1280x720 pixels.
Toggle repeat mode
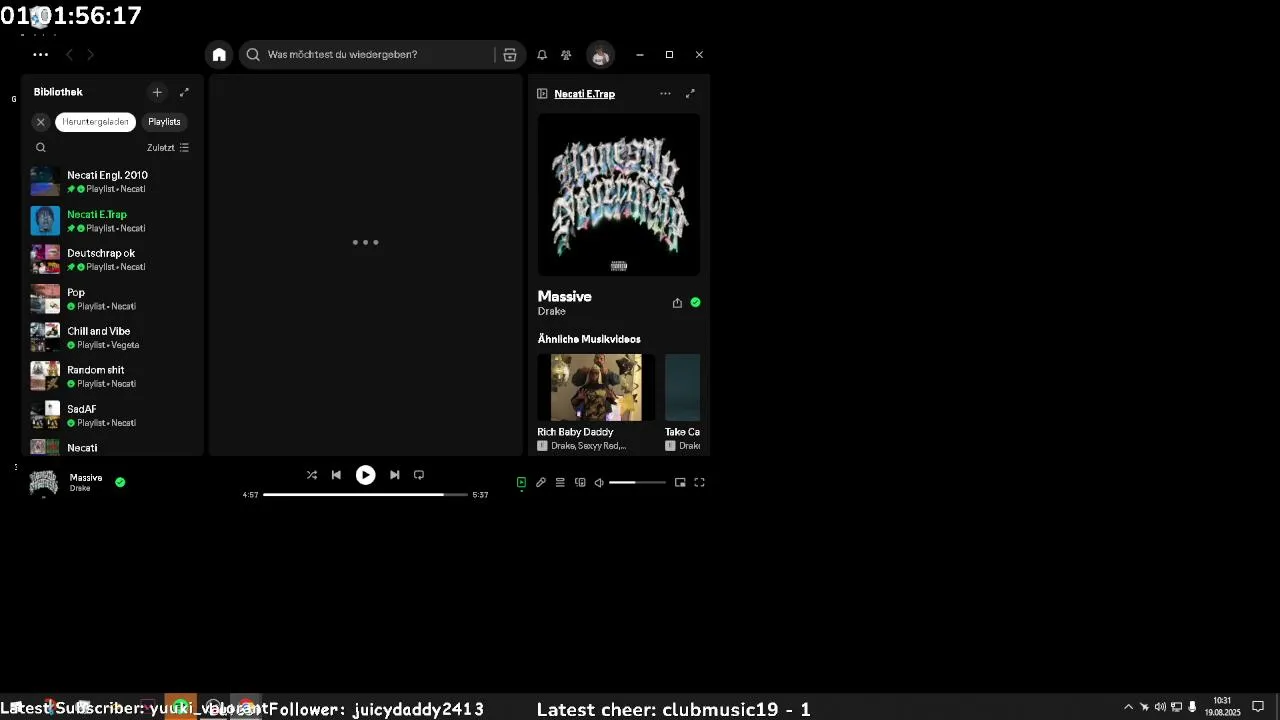coord(419,475)
